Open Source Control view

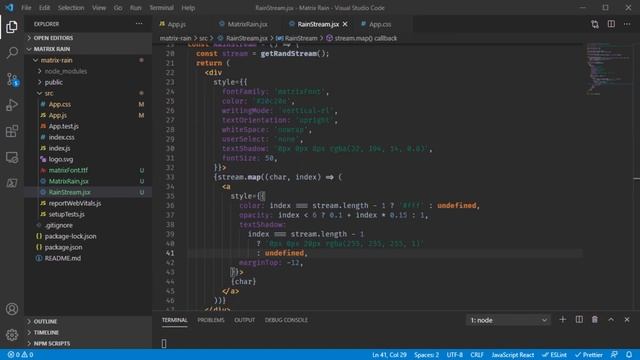12,79
